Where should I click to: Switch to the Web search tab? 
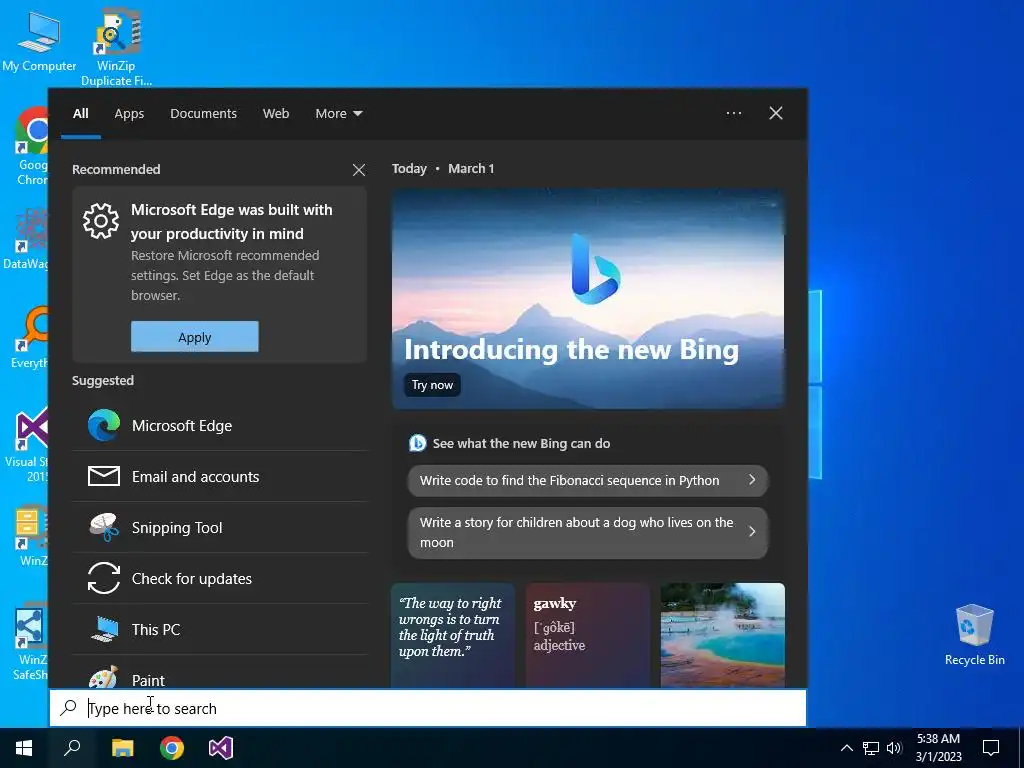pyautogui.click(x=276, y=114)
